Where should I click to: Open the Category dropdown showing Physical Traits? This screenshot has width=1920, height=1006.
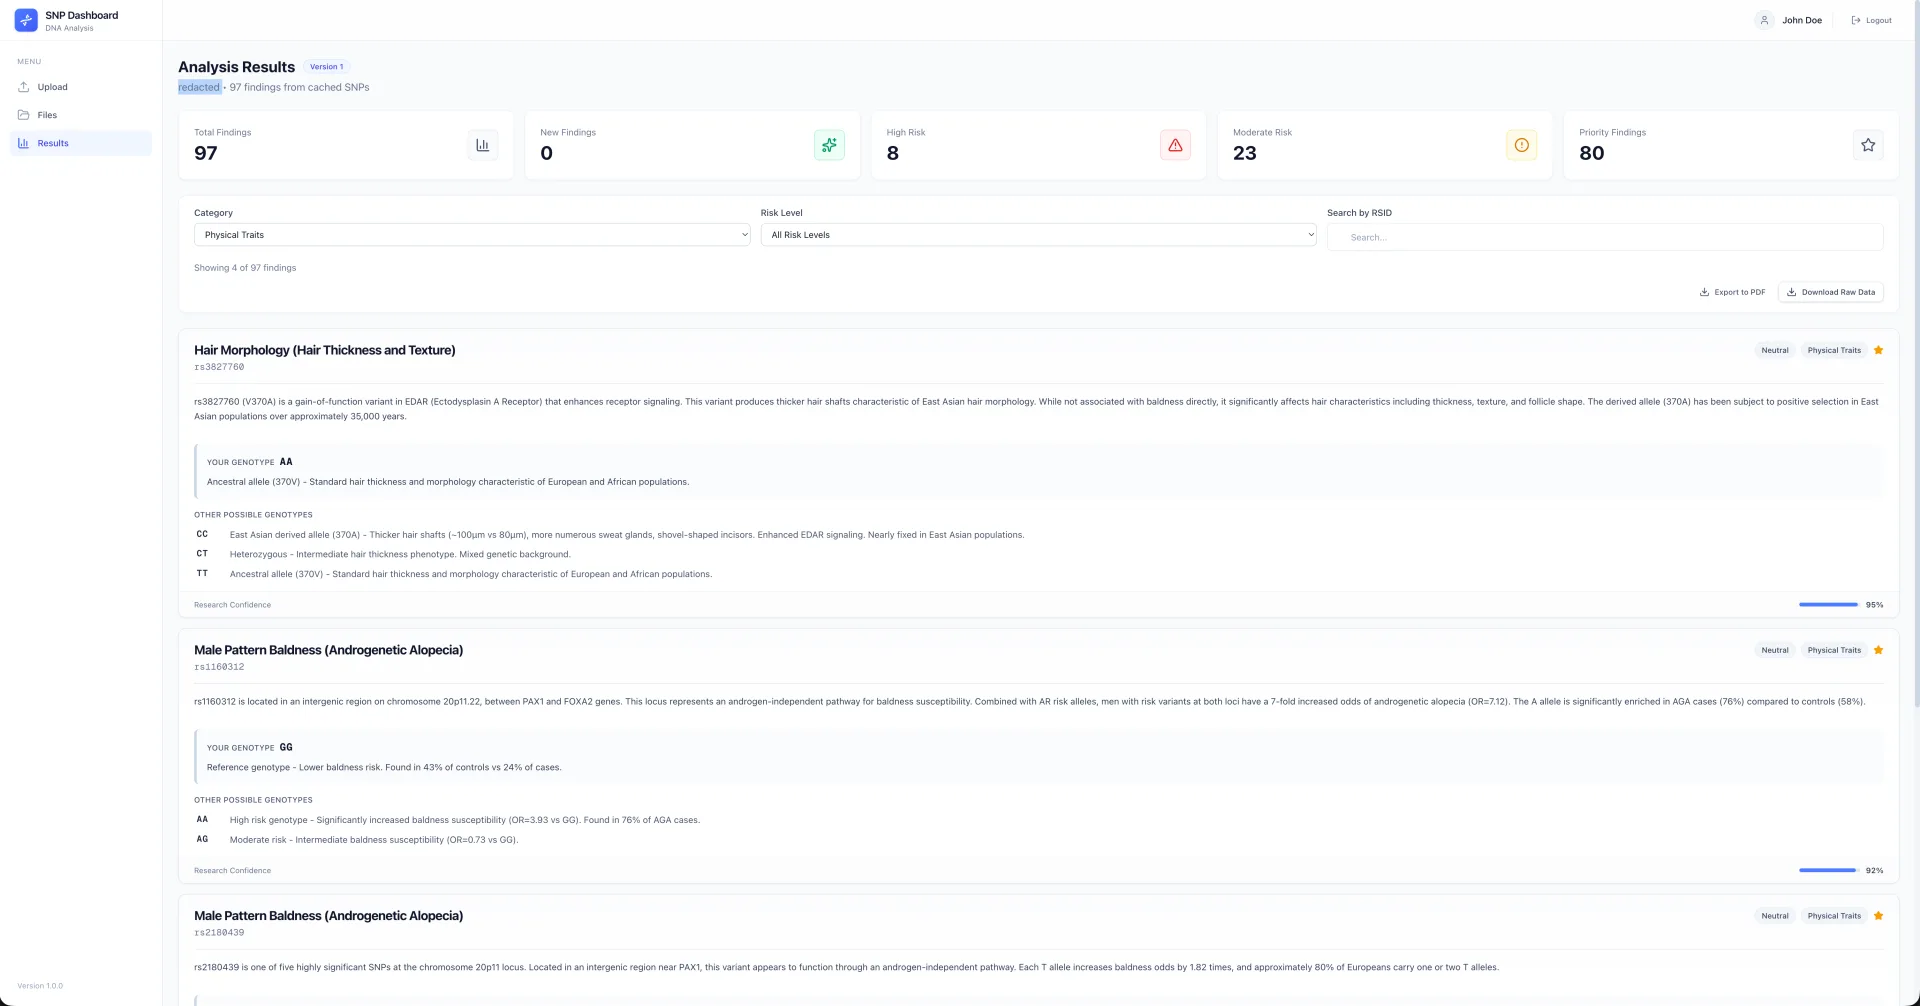471,235
